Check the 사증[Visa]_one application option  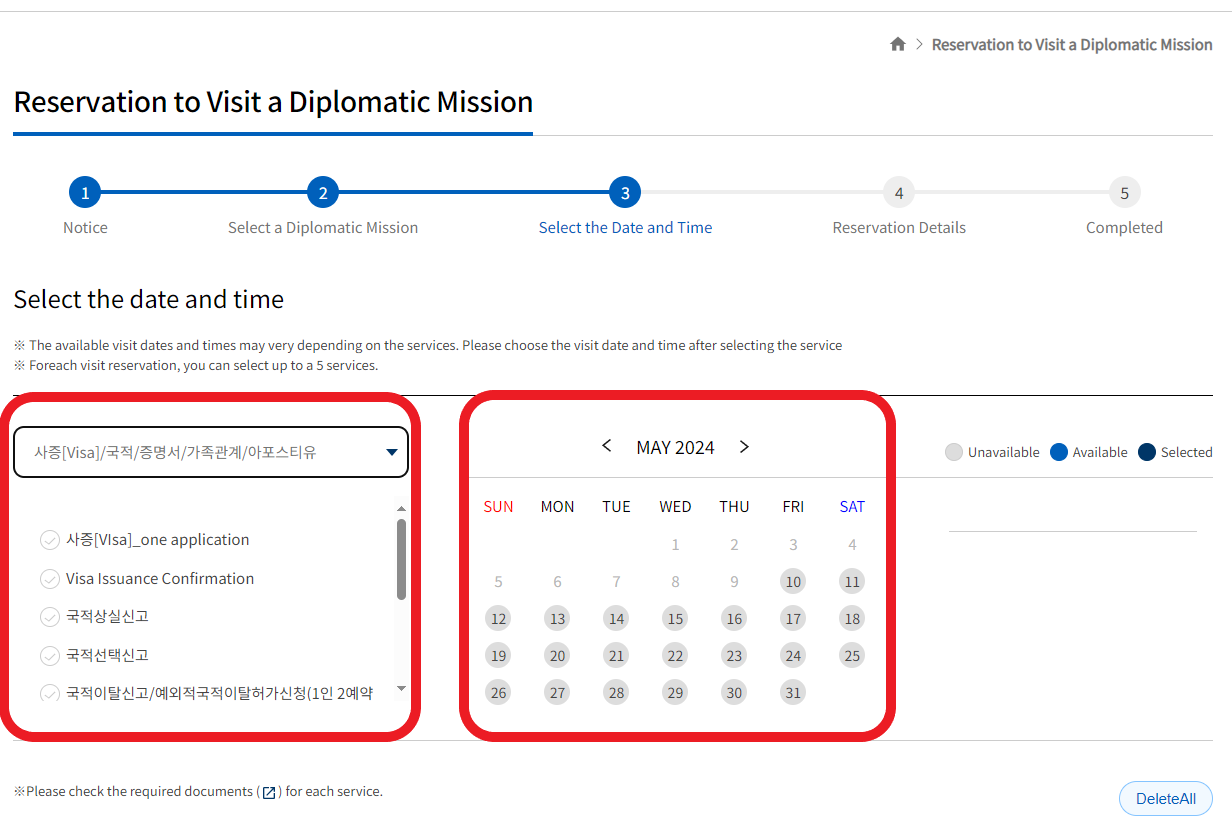[x=50, y=540]
